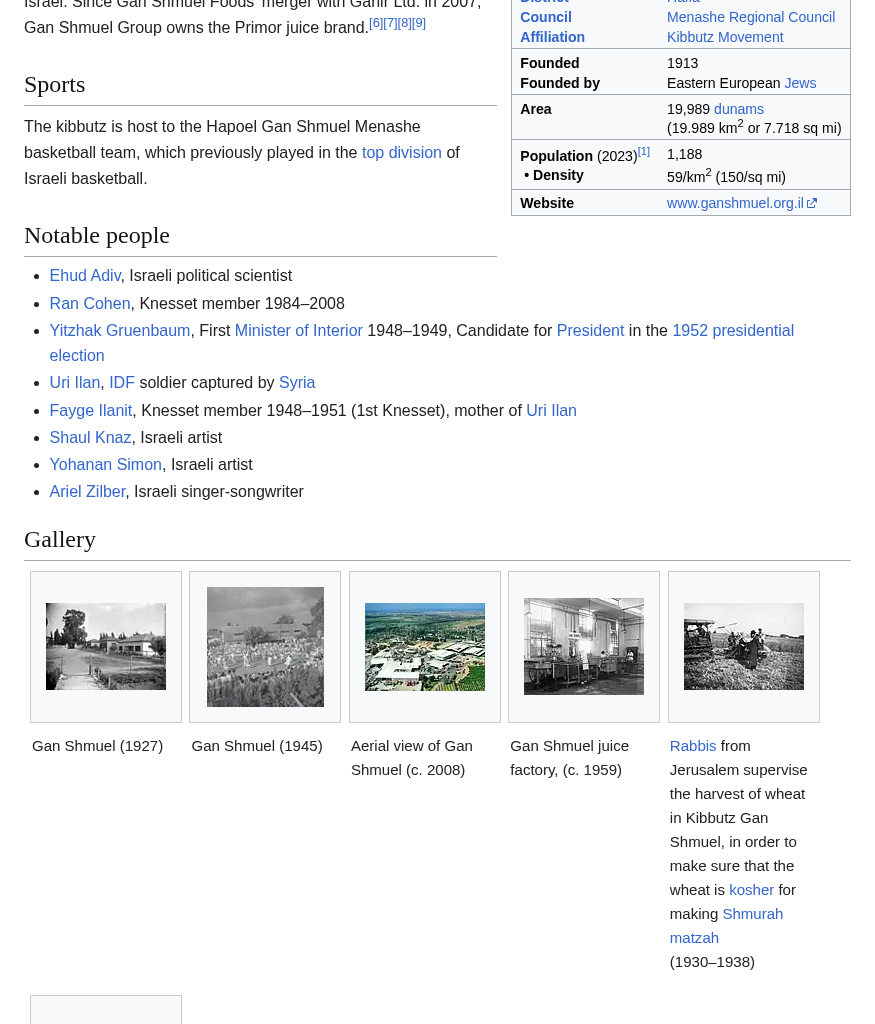This screenshot has width=875, height=1024.
Task: Click the dunams link in infobox
Action: click(x=738, y=109)
